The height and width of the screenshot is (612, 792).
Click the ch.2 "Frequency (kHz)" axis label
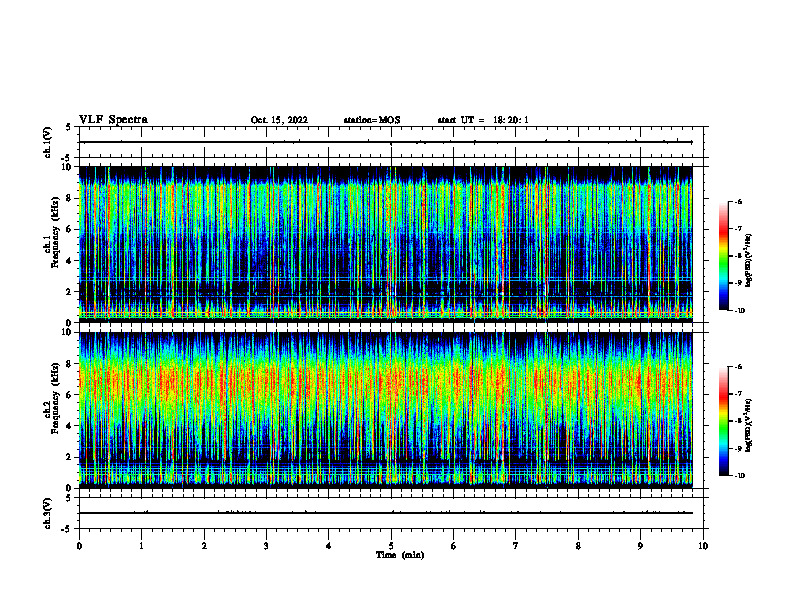(x=55, y=398)
